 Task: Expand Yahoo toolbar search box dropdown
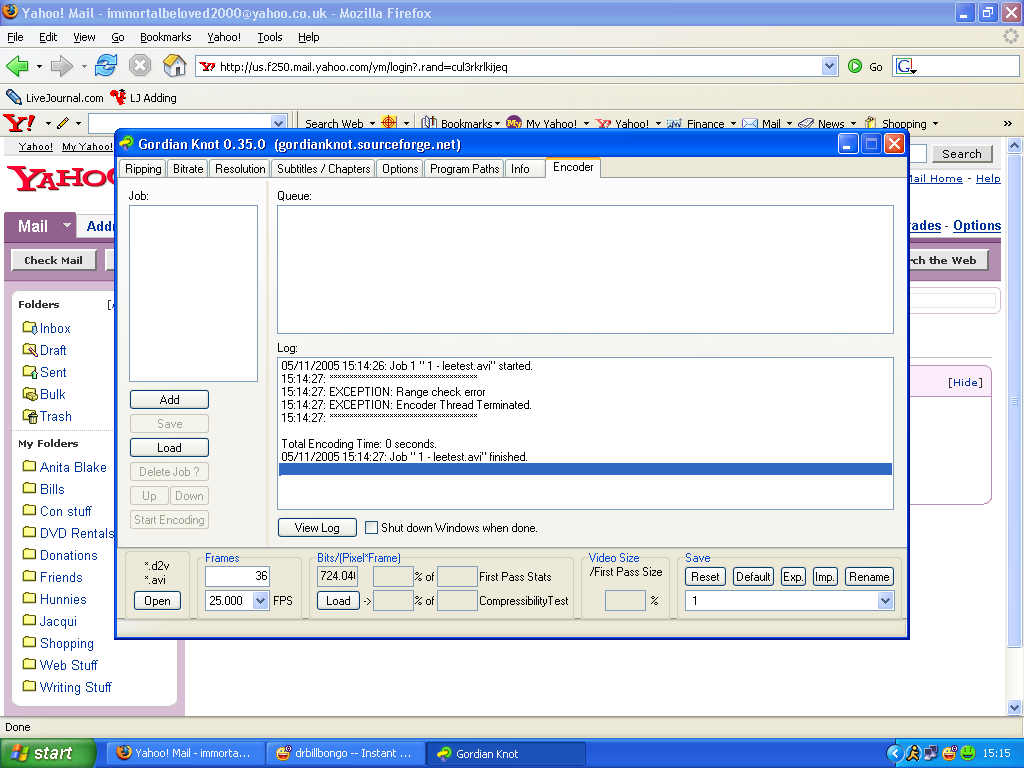278,123
